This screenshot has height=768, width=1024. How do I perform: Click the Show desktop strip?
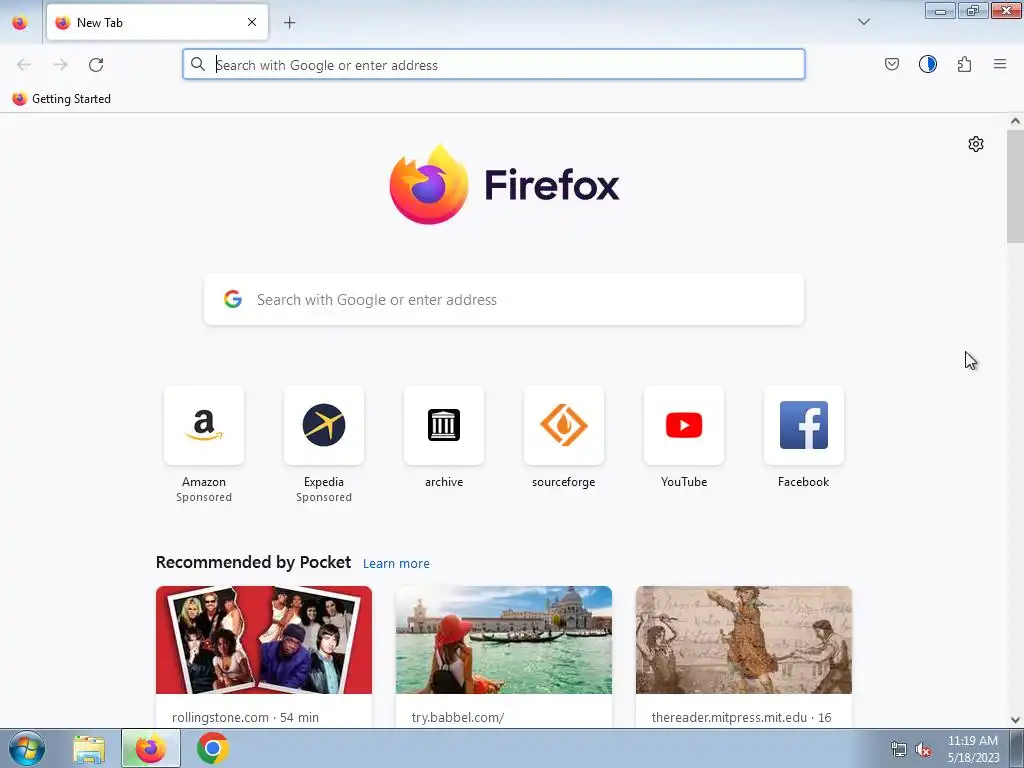[x=1017, y=748]
